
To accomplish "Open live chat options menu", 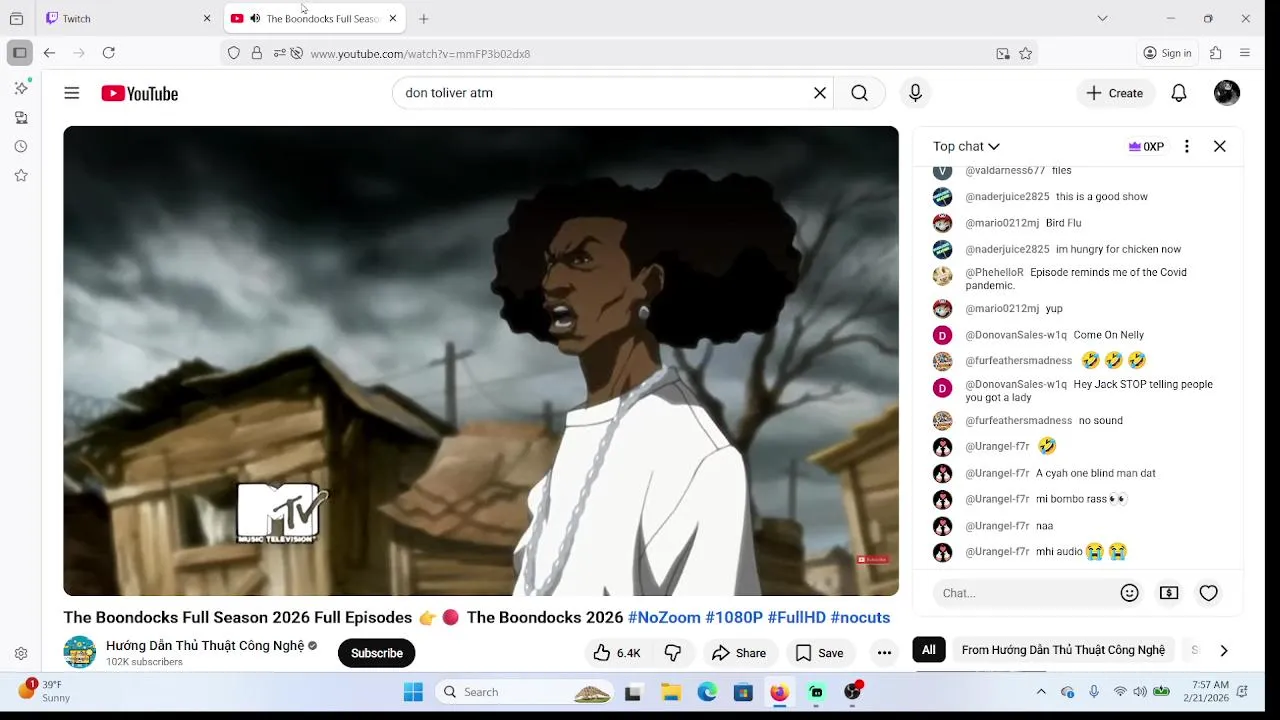I will click(1187, 146).
